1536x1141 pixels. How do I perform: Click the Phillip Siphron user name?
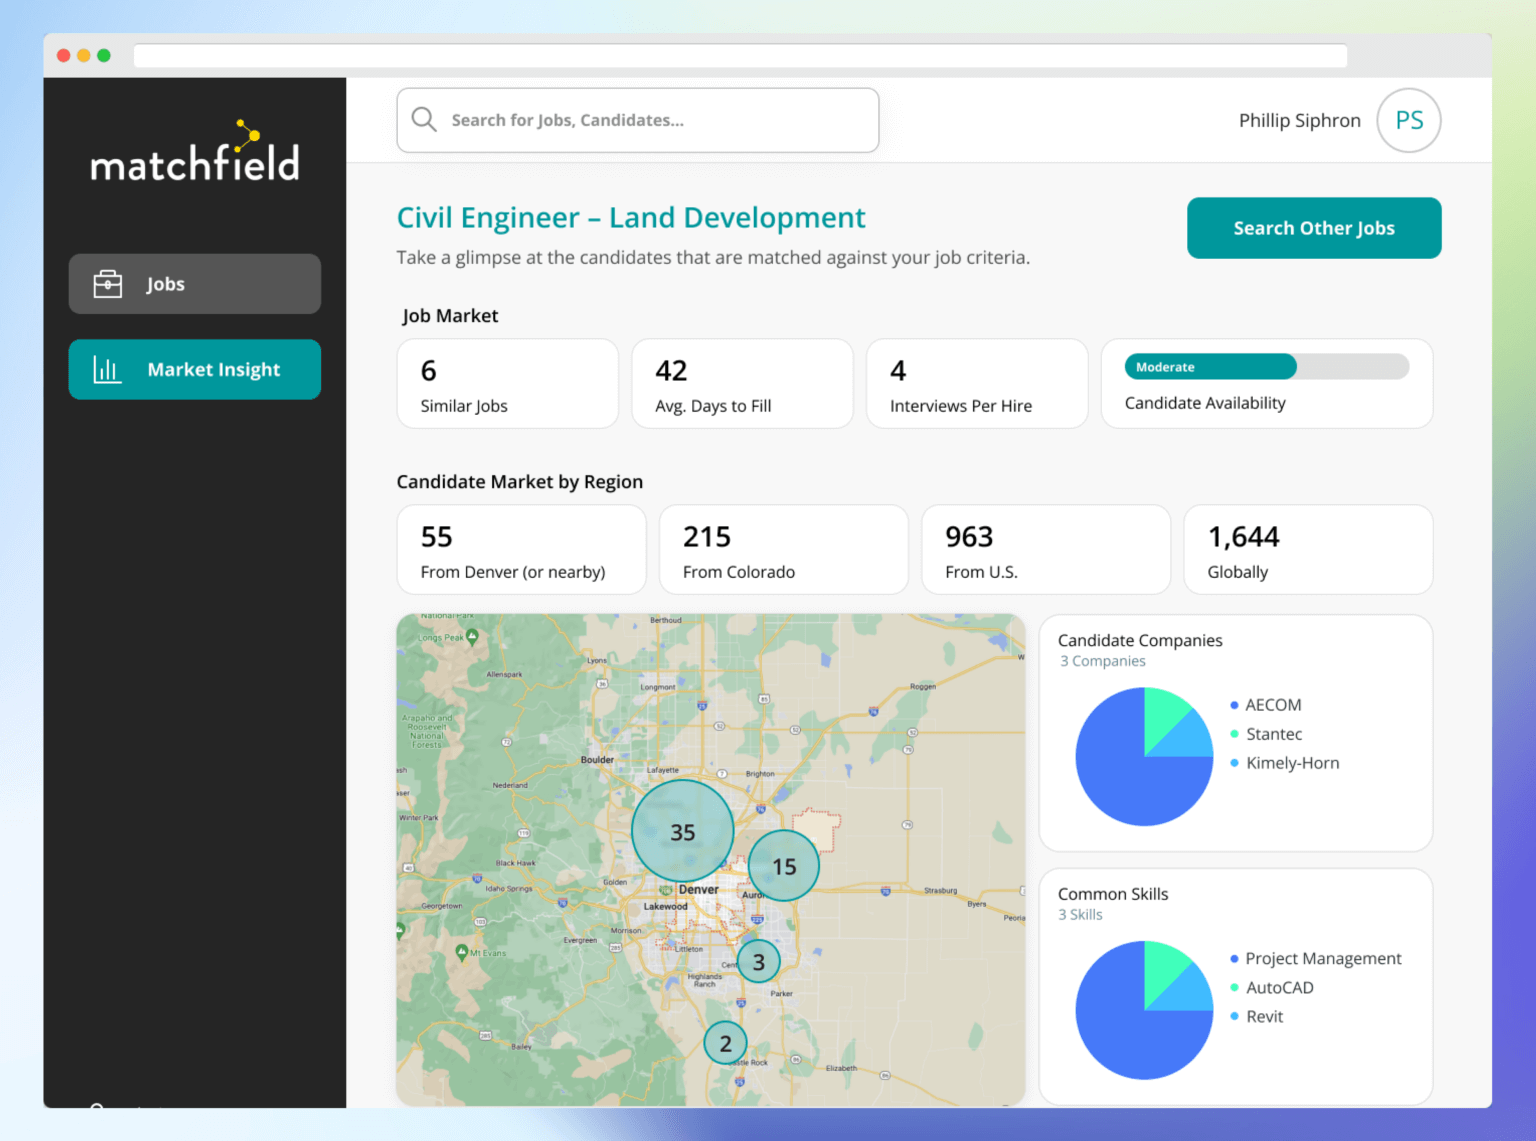[1299, 121]
